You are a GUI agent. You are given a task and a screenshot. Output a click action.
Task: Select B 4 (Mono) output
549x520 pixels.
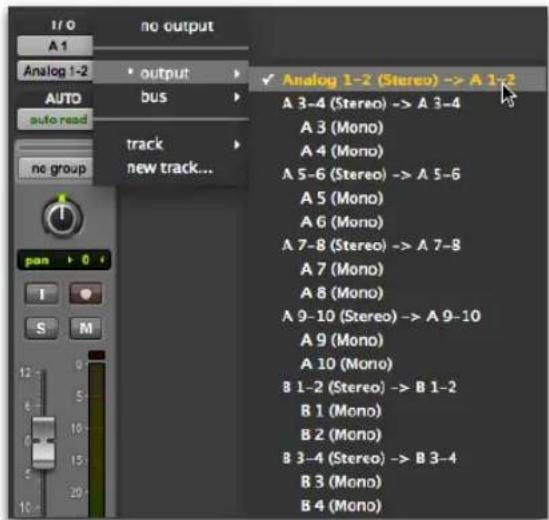point(341,506)
